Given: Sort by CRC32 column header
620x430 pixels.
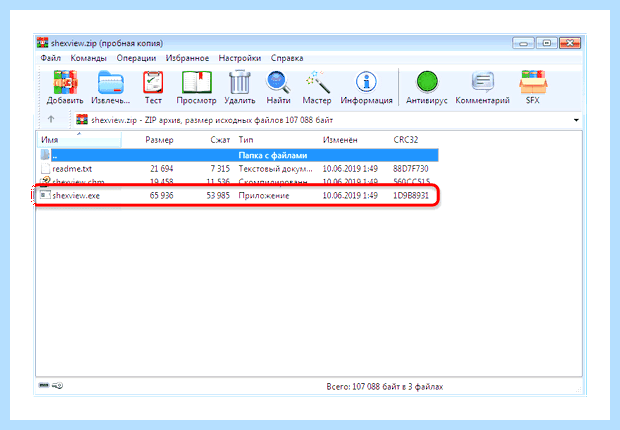Looking at the screenshot, I should pyautogui.click(x=406, y=140).
